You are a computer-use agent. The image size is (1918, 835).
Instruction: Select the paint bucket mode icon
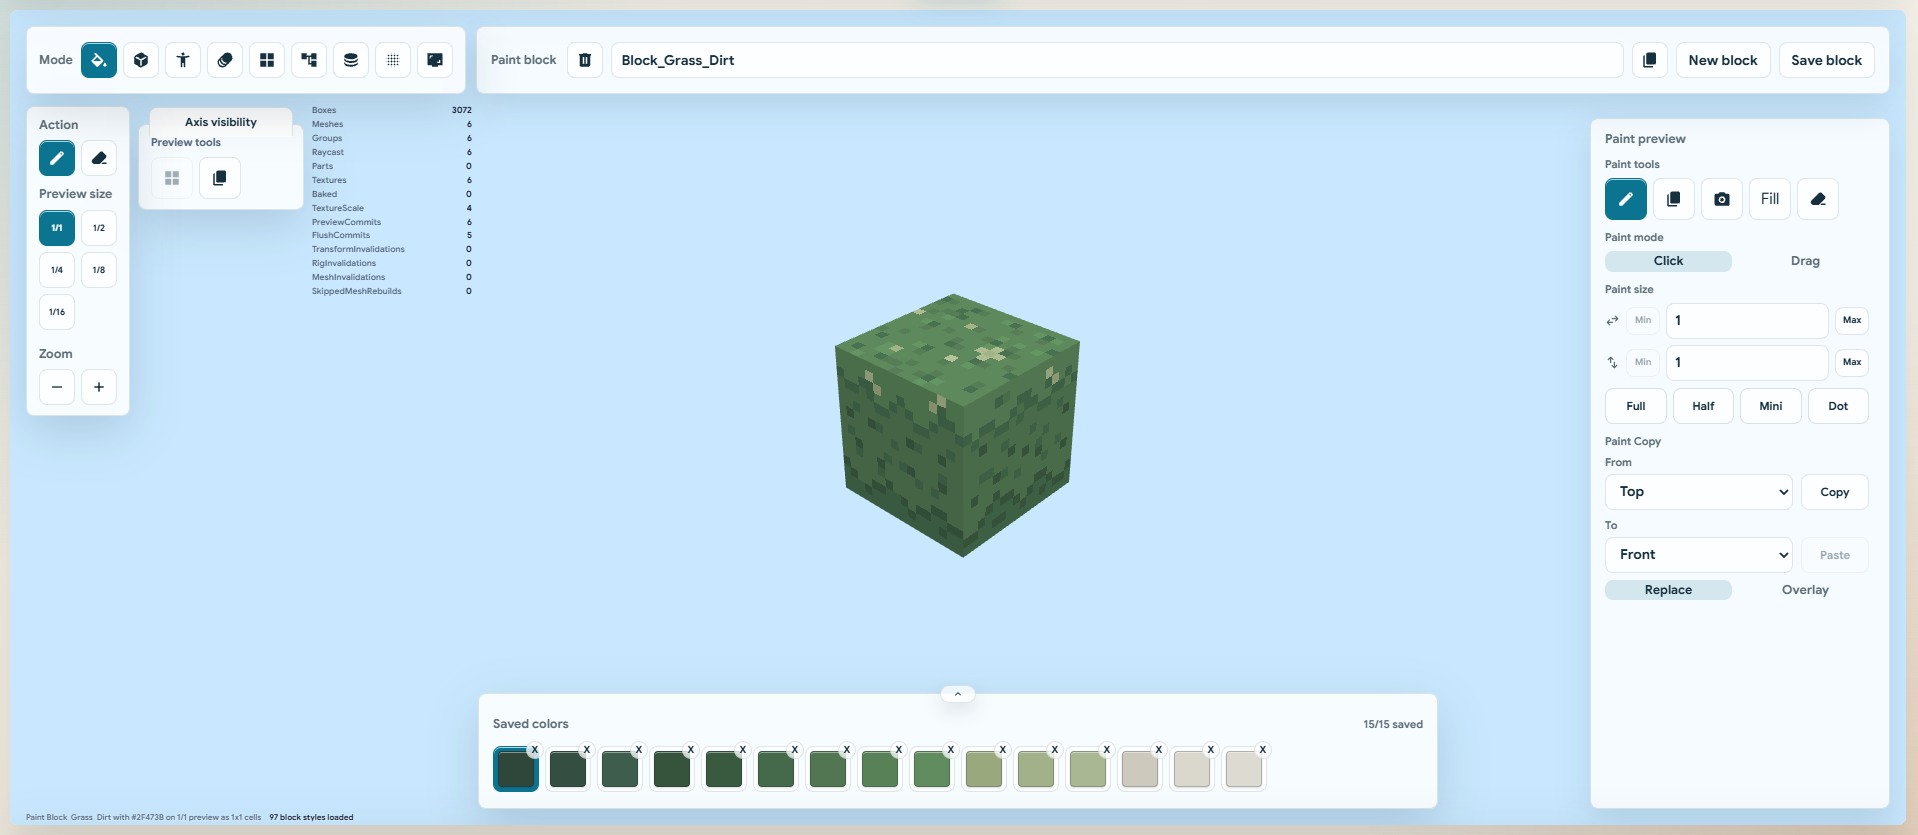[x=99, y=60]
